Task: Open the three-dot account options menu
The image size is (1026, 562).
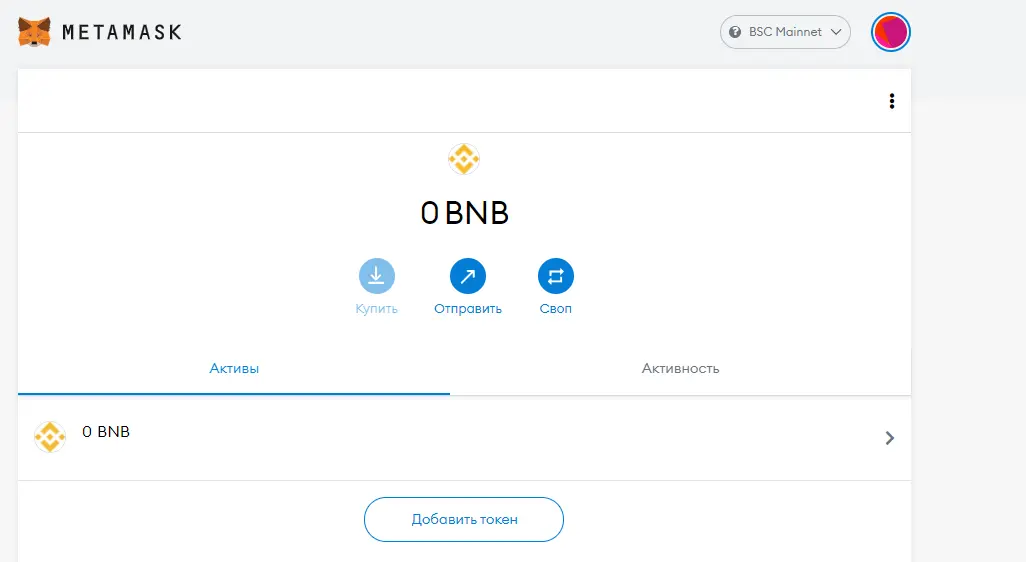Action: [x=891, y=101]
